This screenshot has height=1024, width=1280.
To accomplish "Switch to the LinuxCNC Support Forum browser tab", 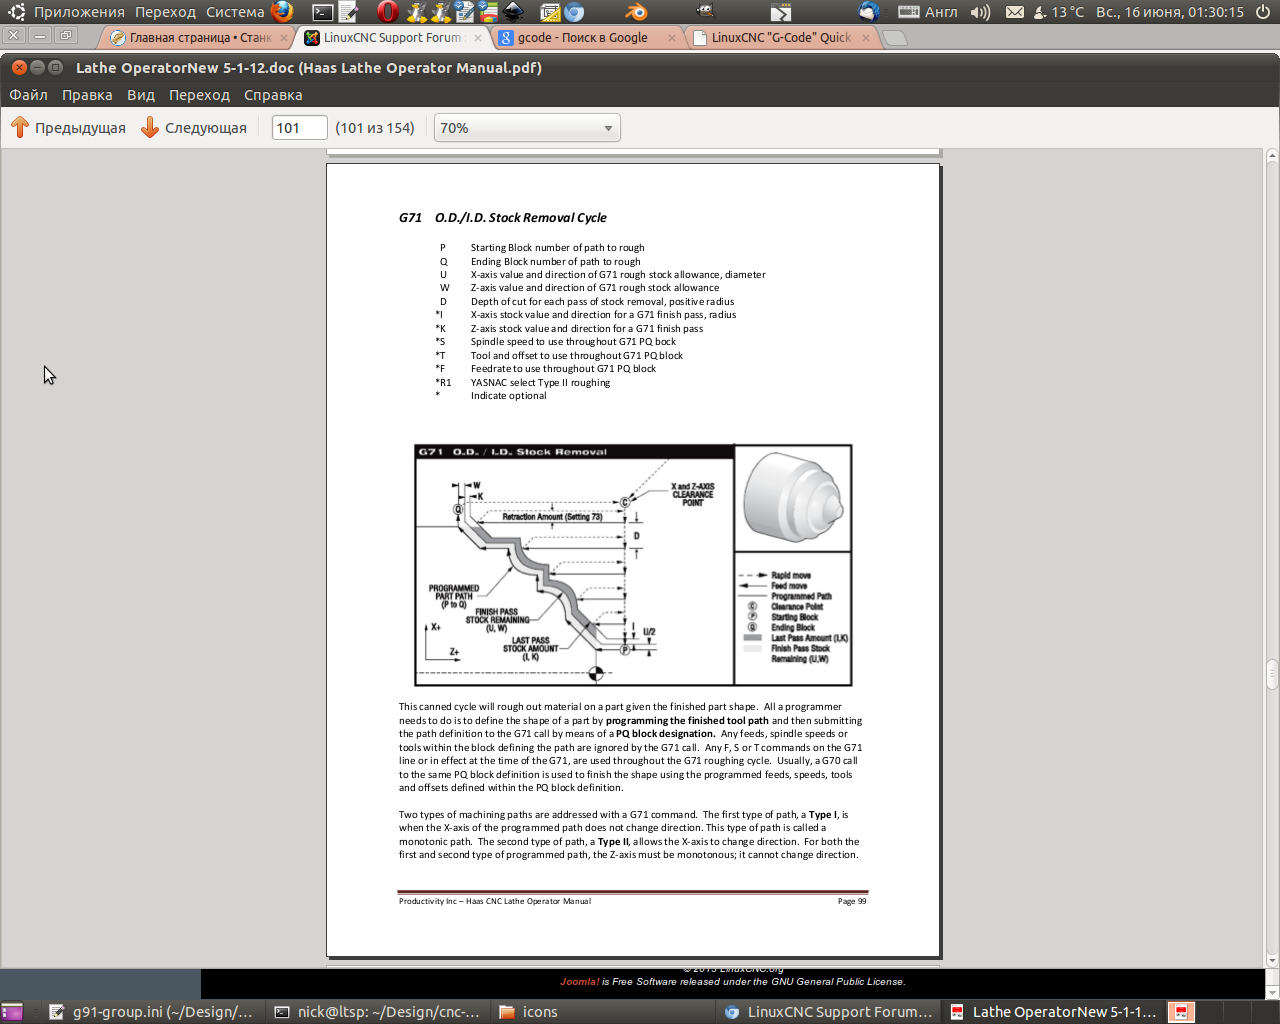I will pos(392,37).
